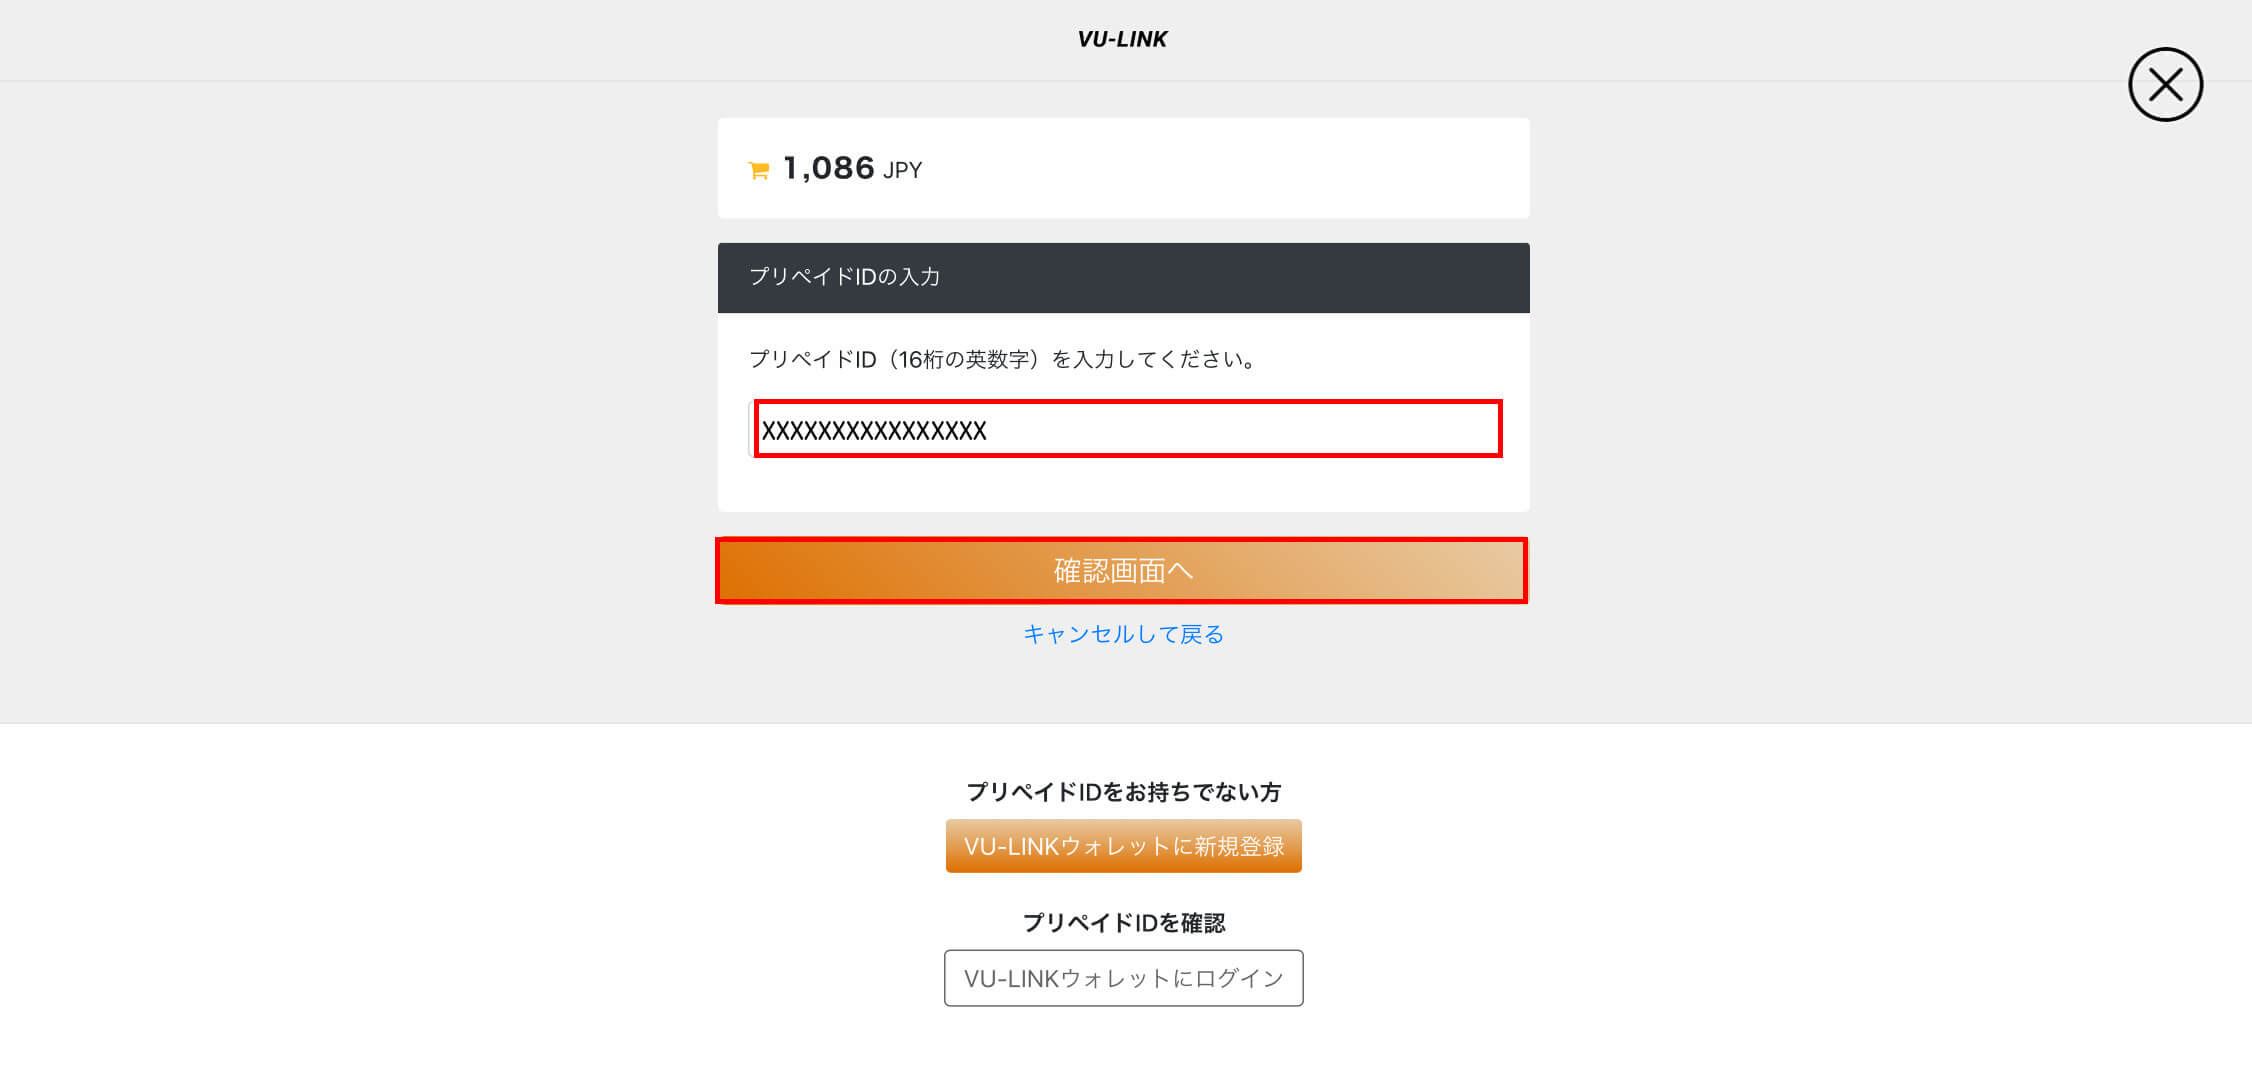The height and width of the screenshot is (1068, 2252).
Task: Click the XXXXXXXXXXXXXXXX text in the field
Action: (x=874, y=430)
